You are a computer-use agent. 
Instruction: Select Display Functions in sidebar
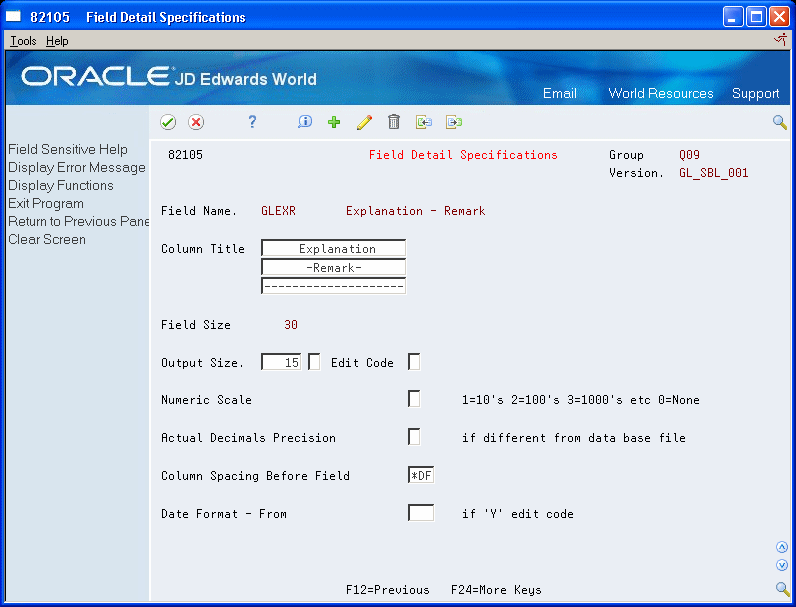click(61, 185)
